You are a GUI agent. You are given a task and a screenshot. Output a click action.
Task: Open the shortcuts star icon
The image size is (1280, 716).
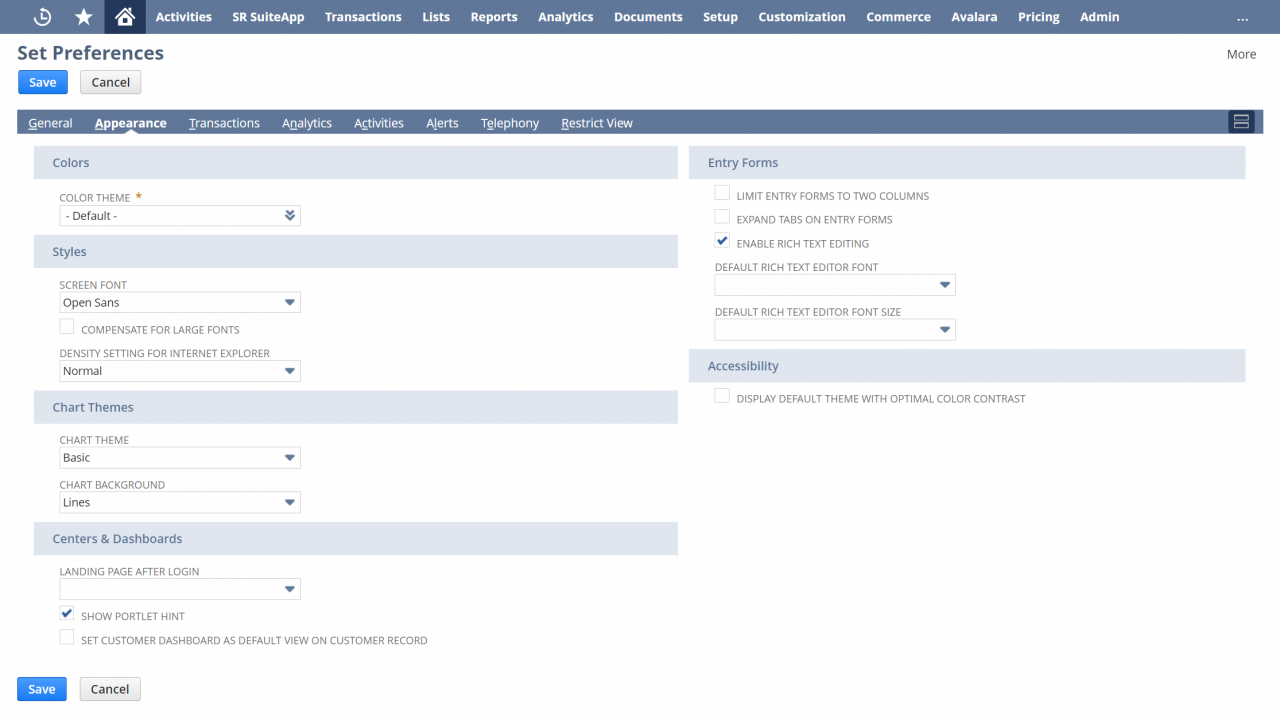click(83, 16)
